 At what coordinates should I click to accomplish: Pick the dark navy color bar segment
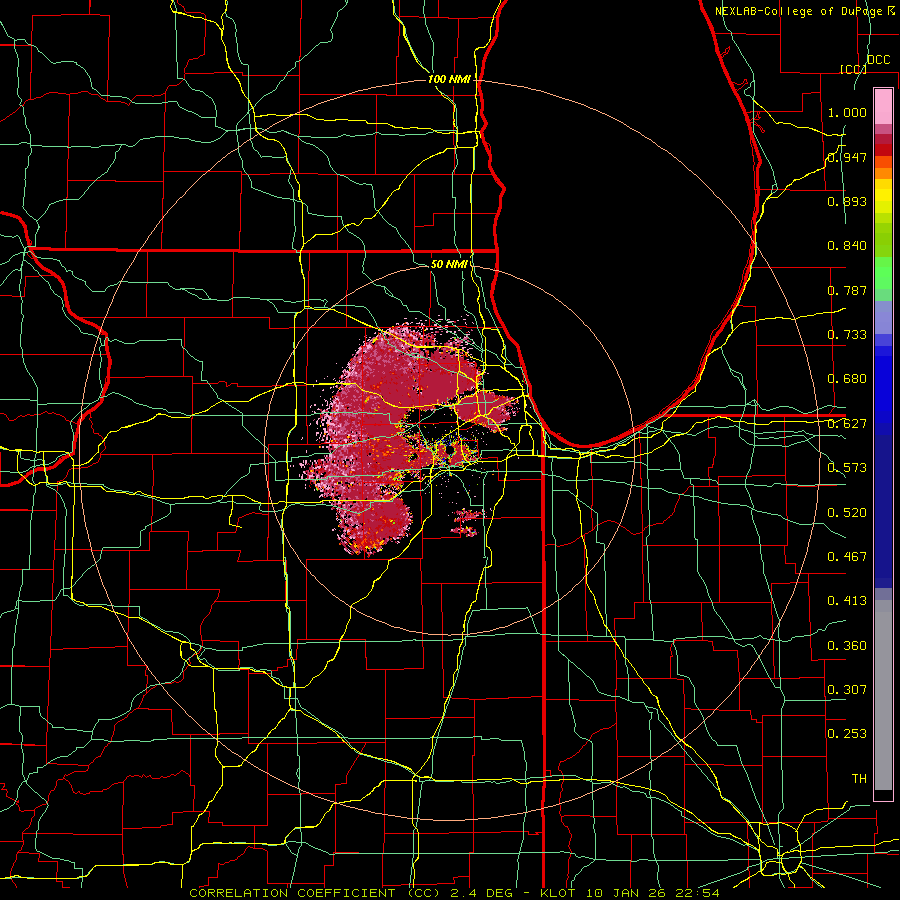click(883, 505)
